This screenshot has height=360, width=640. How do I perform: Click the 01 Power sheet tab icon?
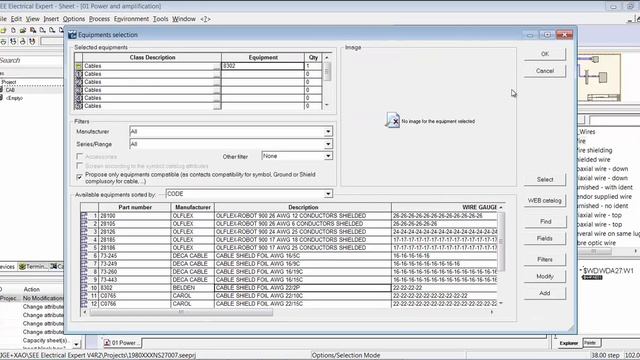pos(107,343)
